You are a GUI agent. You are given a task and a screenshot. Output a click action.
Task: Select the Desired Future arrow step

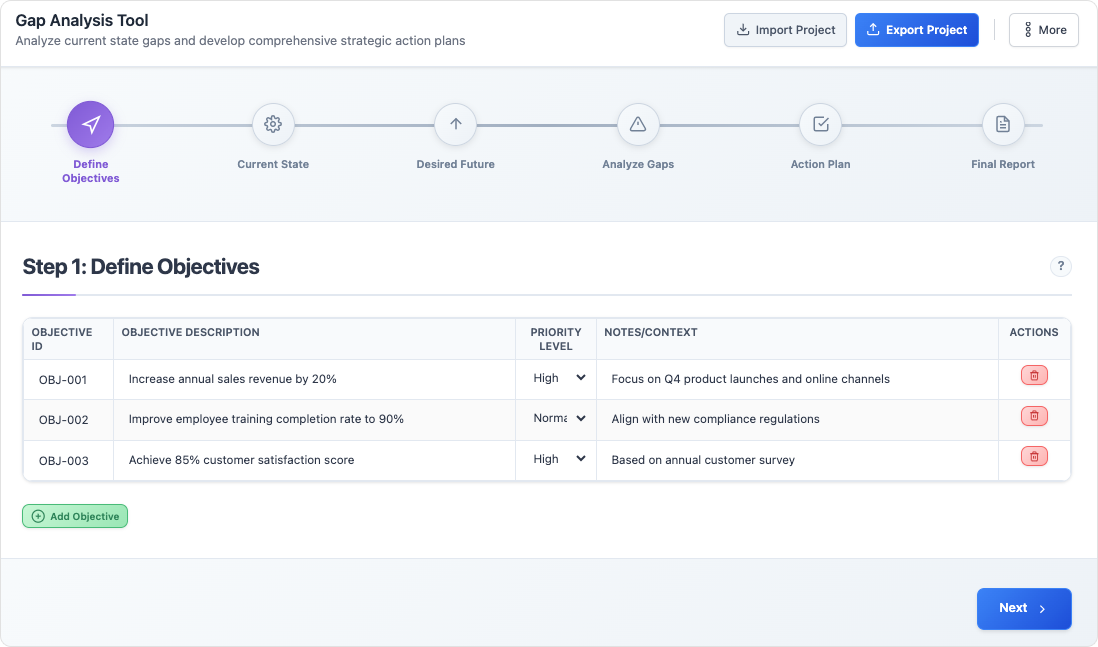456,125
